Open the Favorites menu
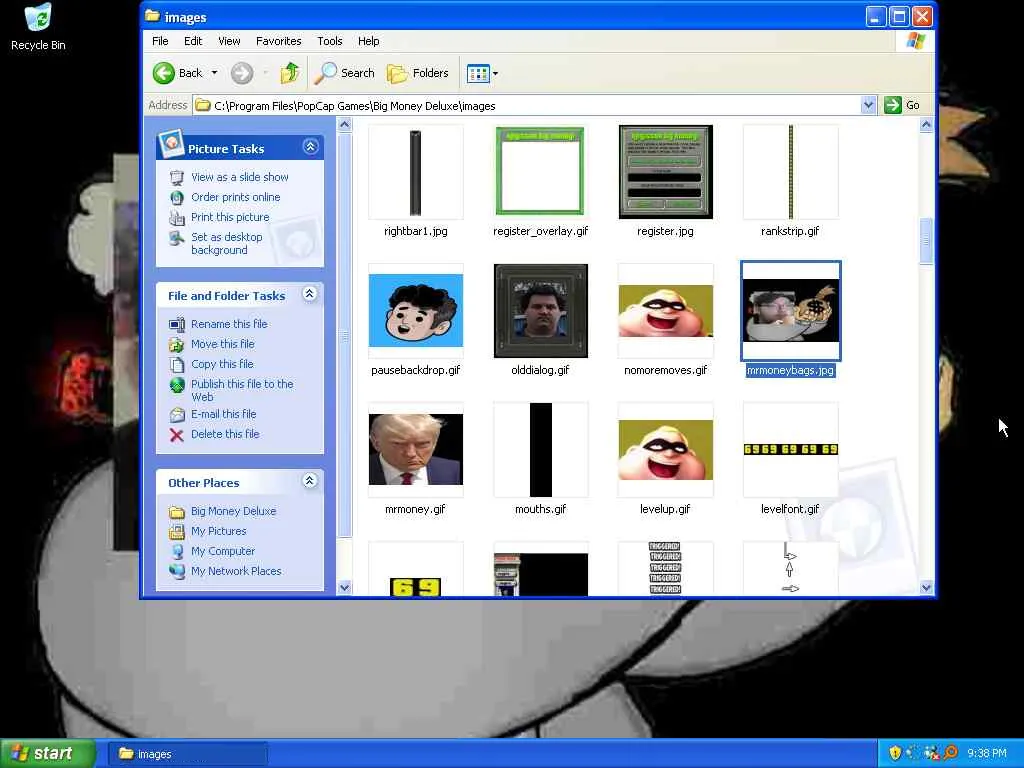This screenshot has width=1024, height=768. tap(278, 41)
